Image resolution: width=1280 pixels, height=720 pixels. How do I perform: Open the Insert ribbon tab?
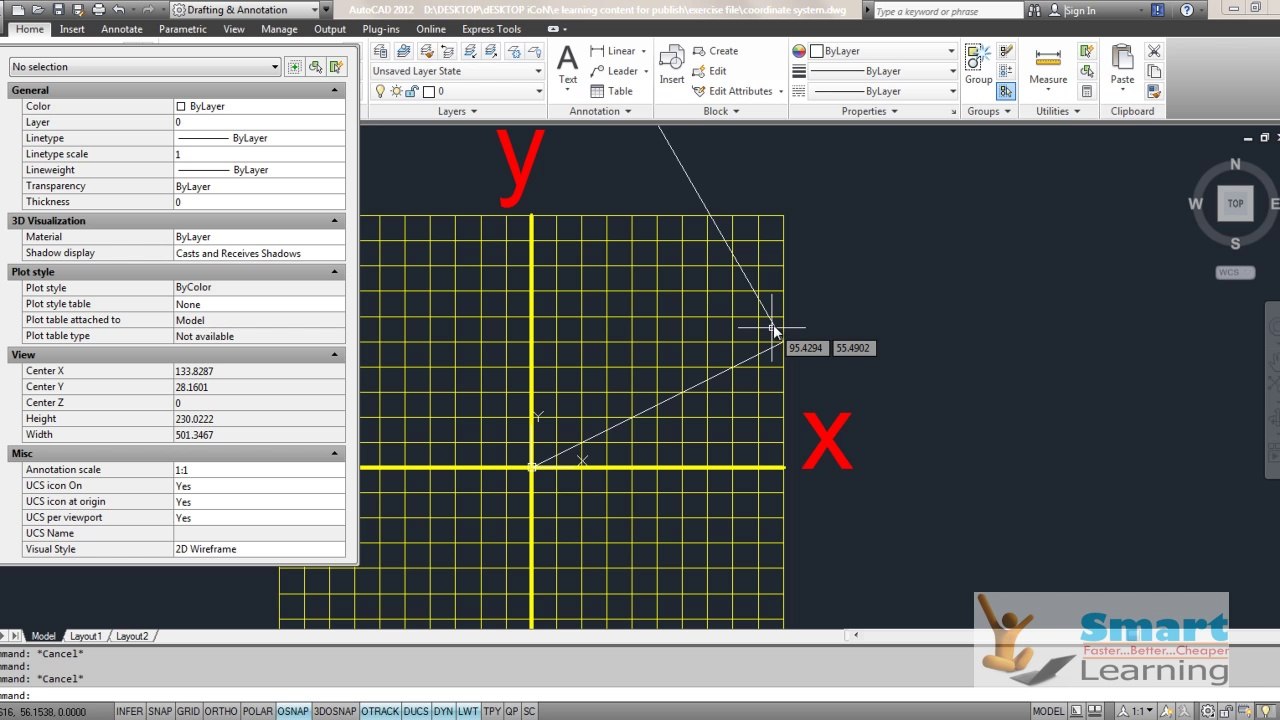pos(72,29)
